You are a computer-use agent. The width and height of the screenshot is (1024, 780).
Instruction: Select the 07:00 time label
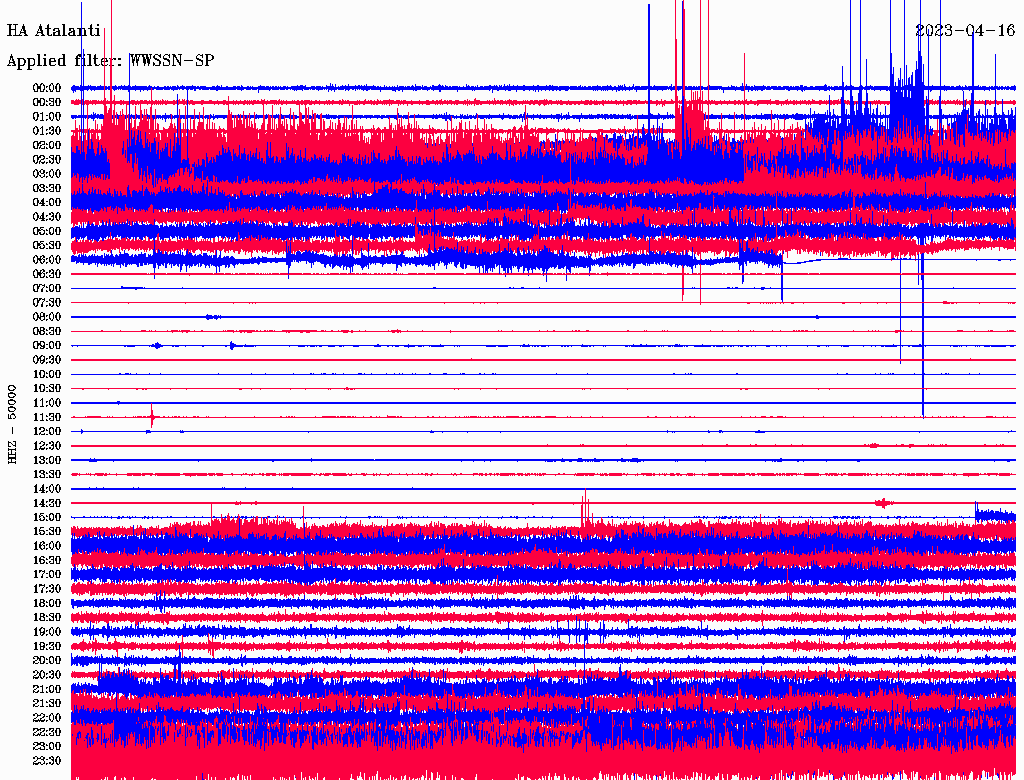[47, 288]
